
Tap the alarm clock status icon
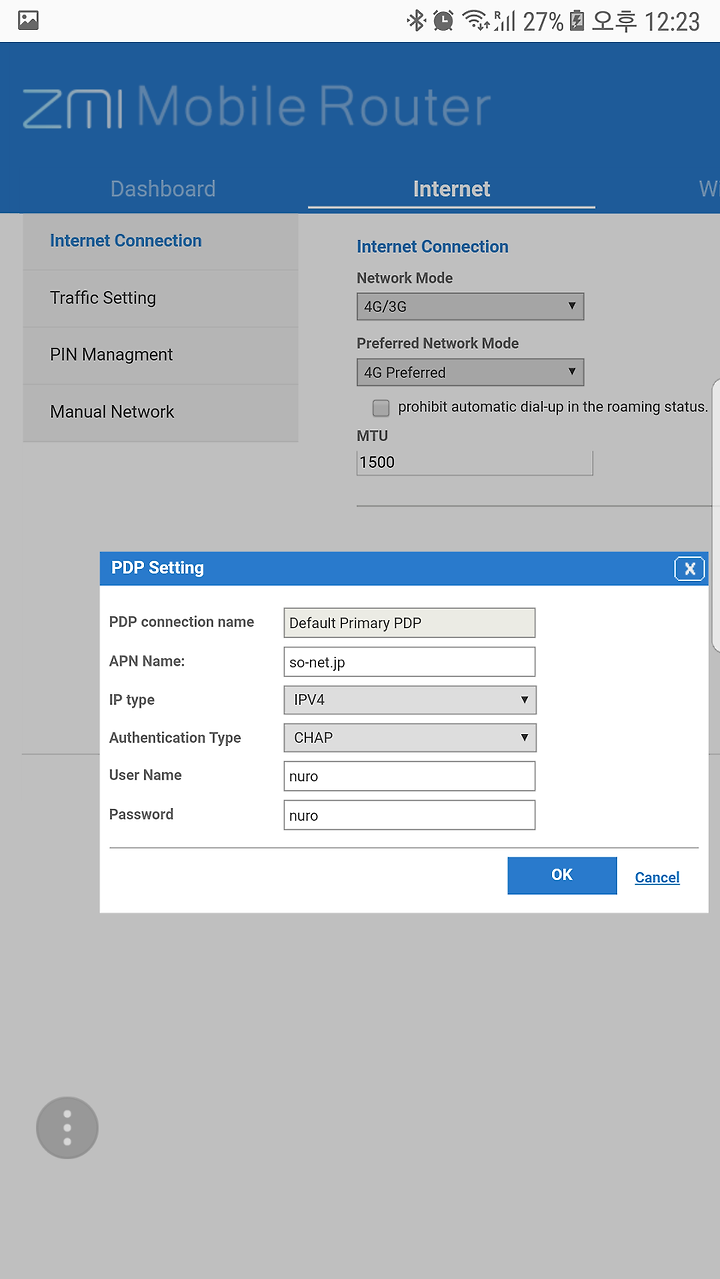[443, 20]
